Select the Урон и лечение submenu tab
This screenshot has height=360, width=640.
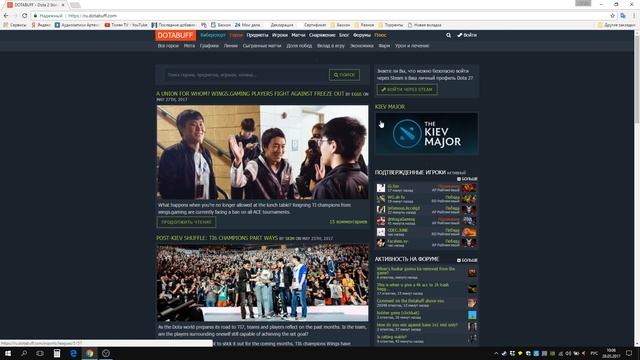tap(412, 46)
